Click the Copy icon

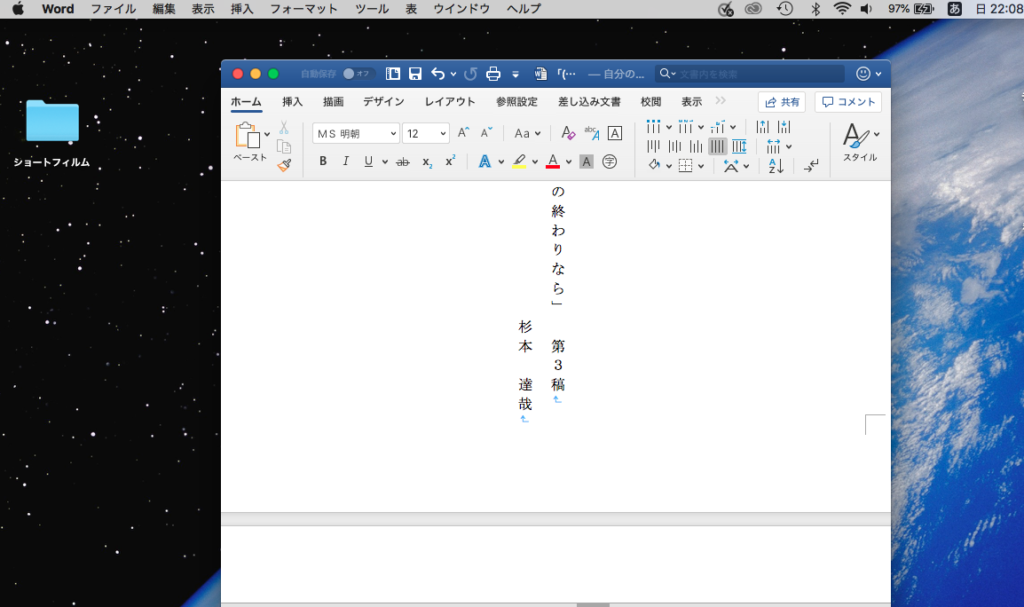[x=283, y=146]
